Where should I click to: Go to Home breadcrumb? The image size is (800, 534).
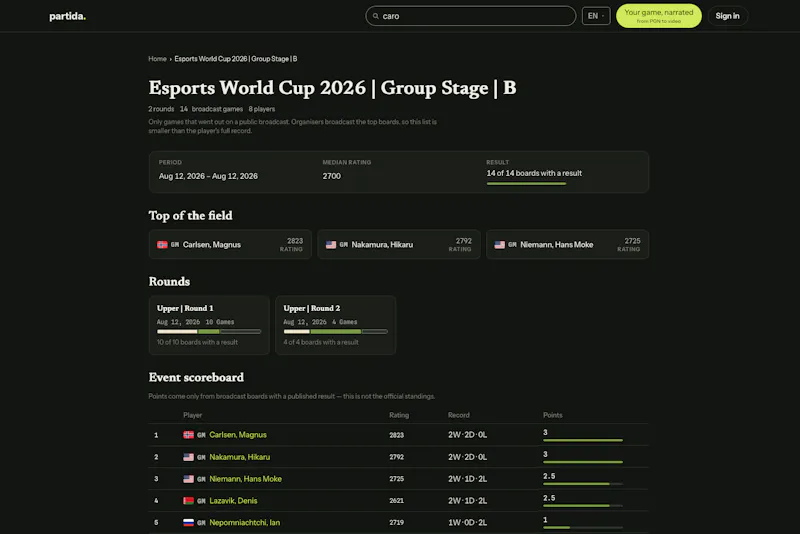point(157,59)
